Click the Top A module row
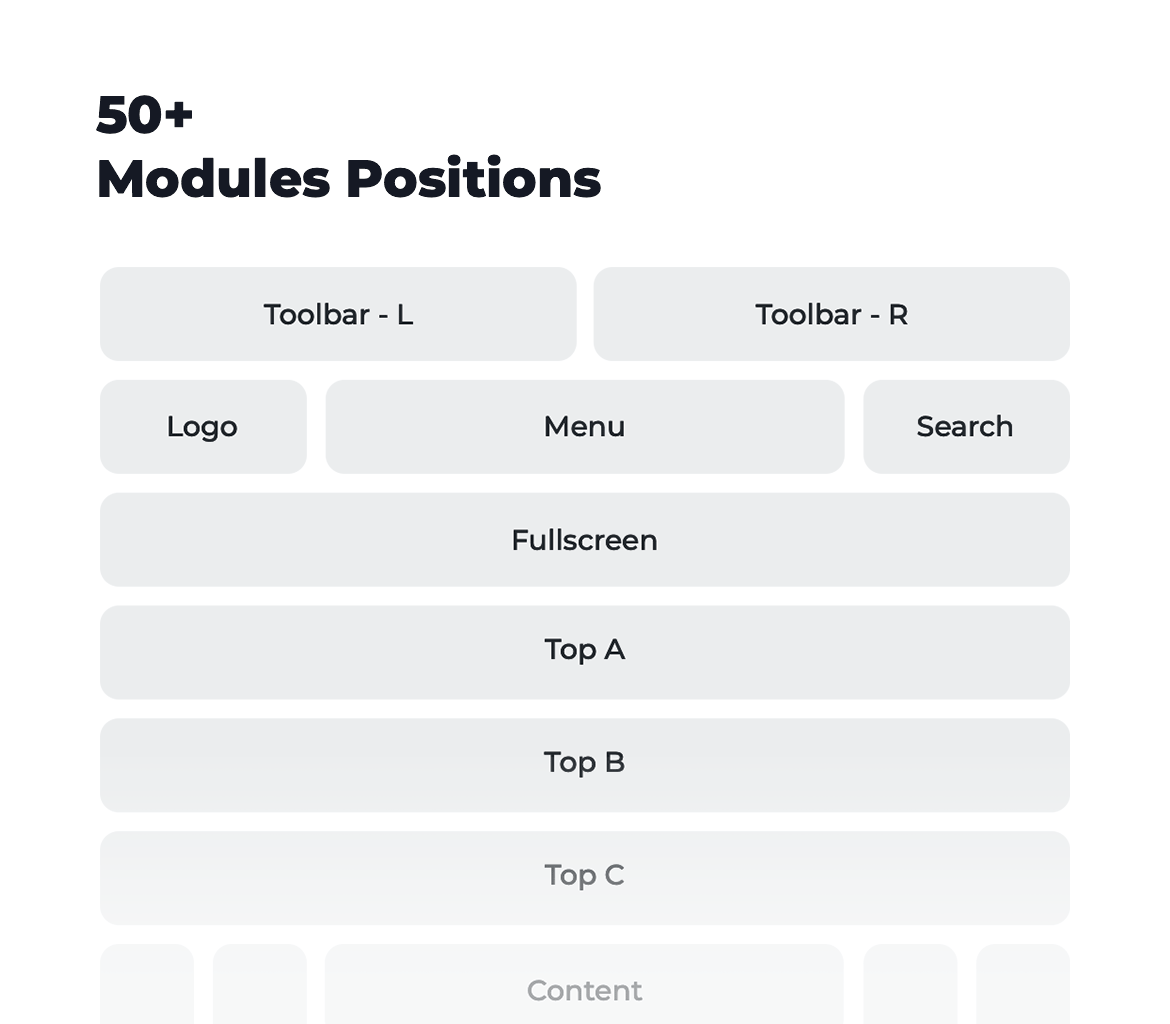 pos(585,652)
